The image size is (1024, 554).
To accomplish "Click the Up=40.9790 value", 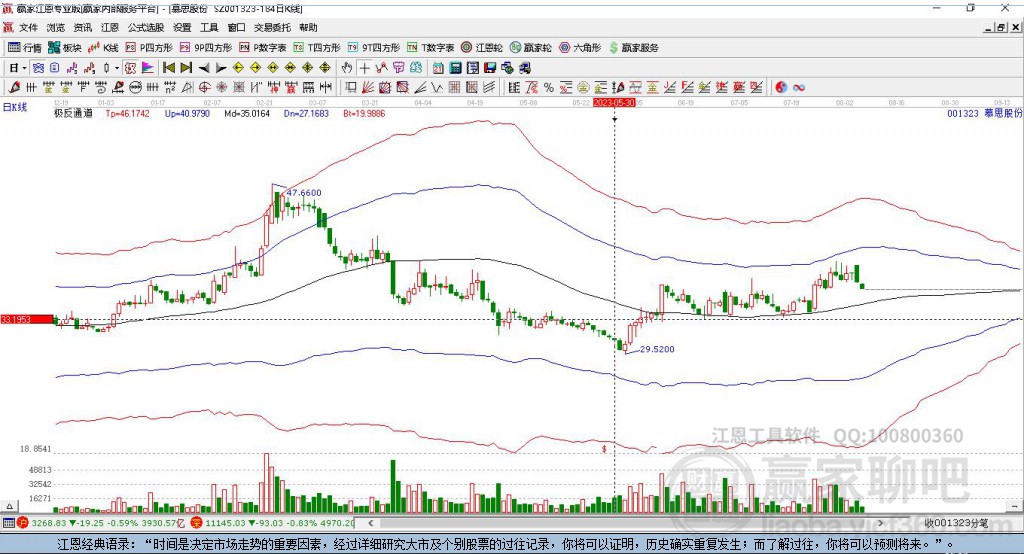I will 187,113.
